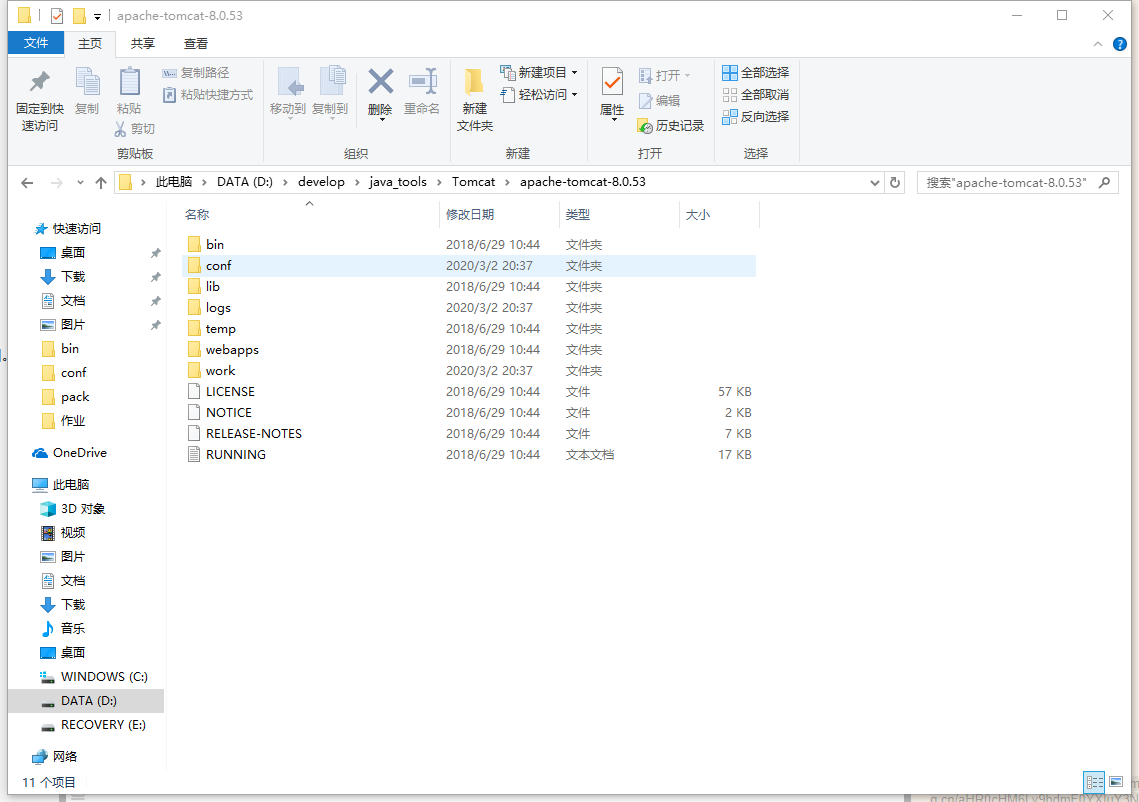Image resolution: width=1139 pixels, height=802 pixels.
Task: Collapse the ribbon chevron
Action: [1098, 44]
